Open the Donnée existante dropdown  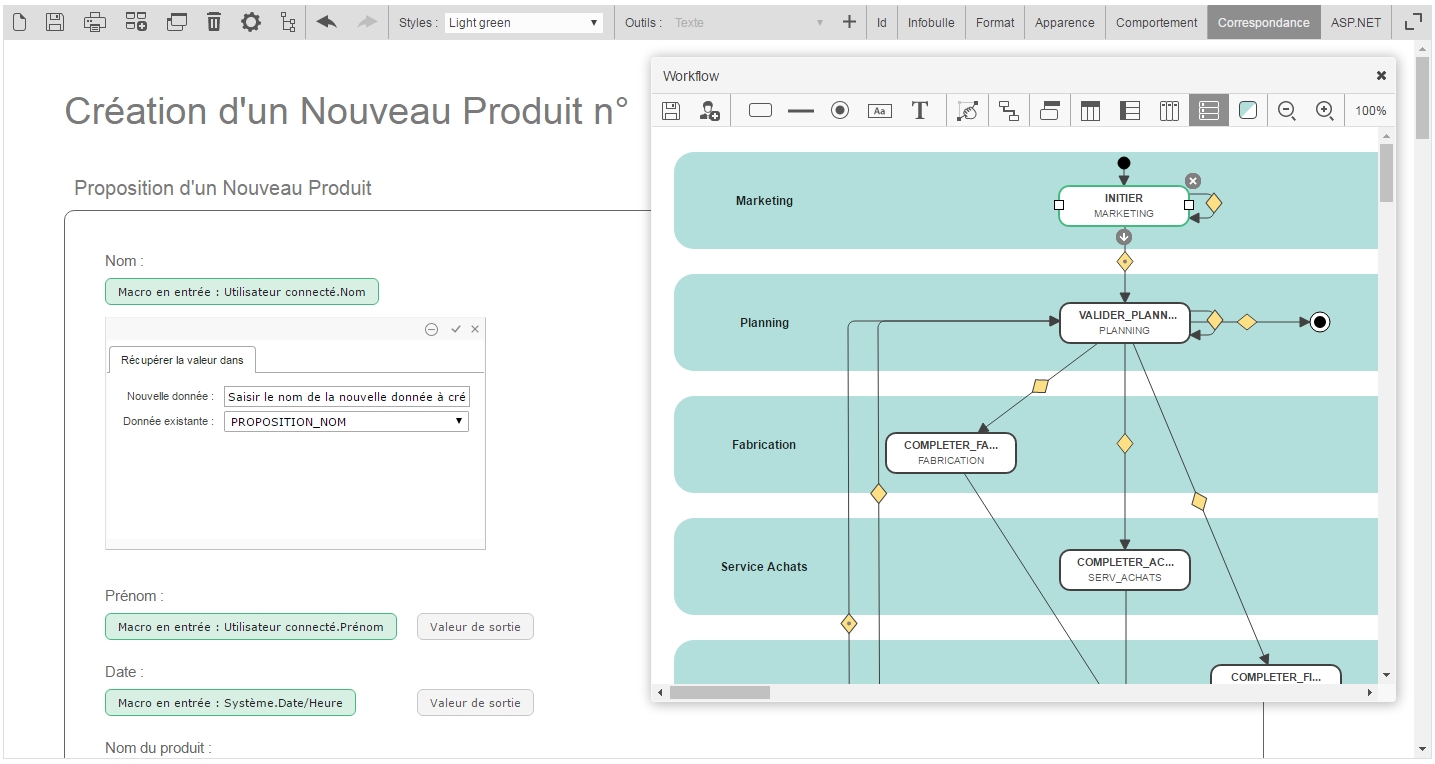point(346,422)
